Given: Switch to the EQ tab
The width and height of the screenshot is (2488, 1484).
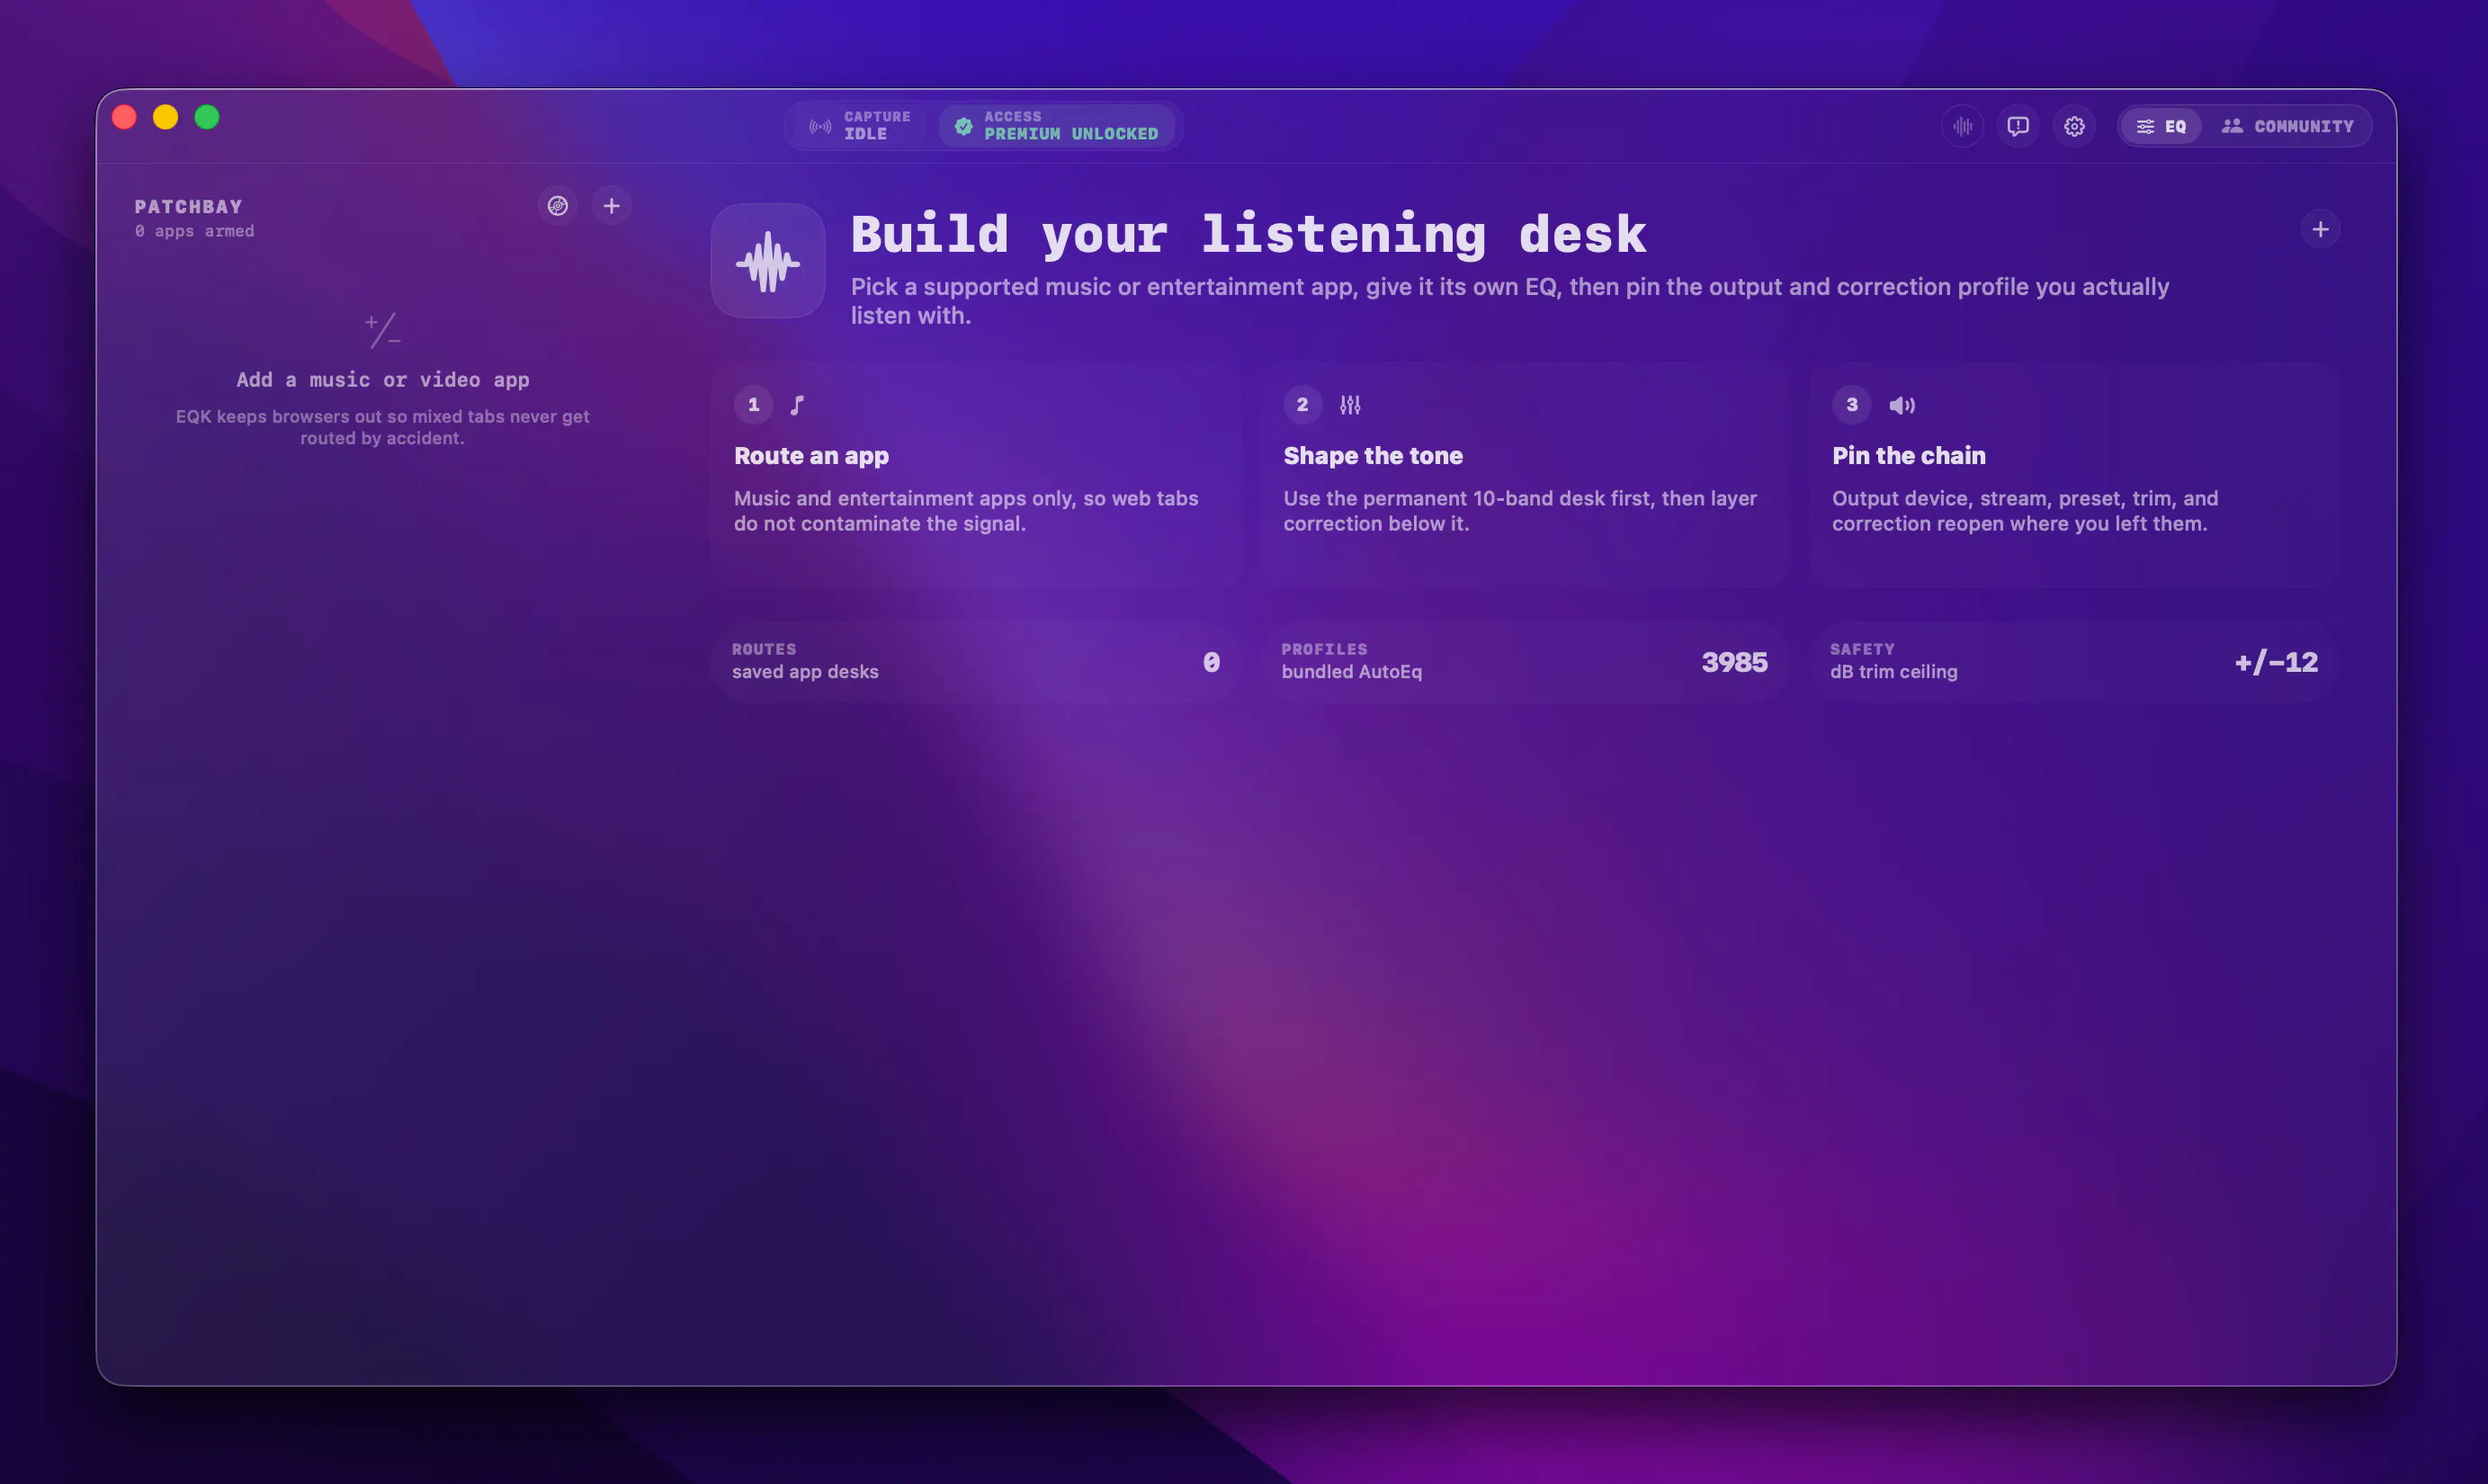Looking at the screenshot, I should click(2161, 126).
